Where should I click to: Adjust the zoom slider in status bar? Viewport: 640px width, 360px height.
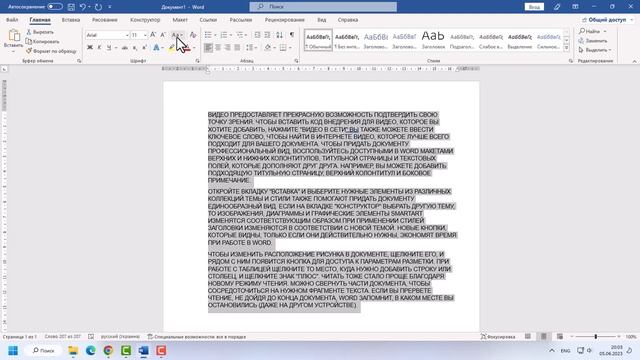pos(596,337)
